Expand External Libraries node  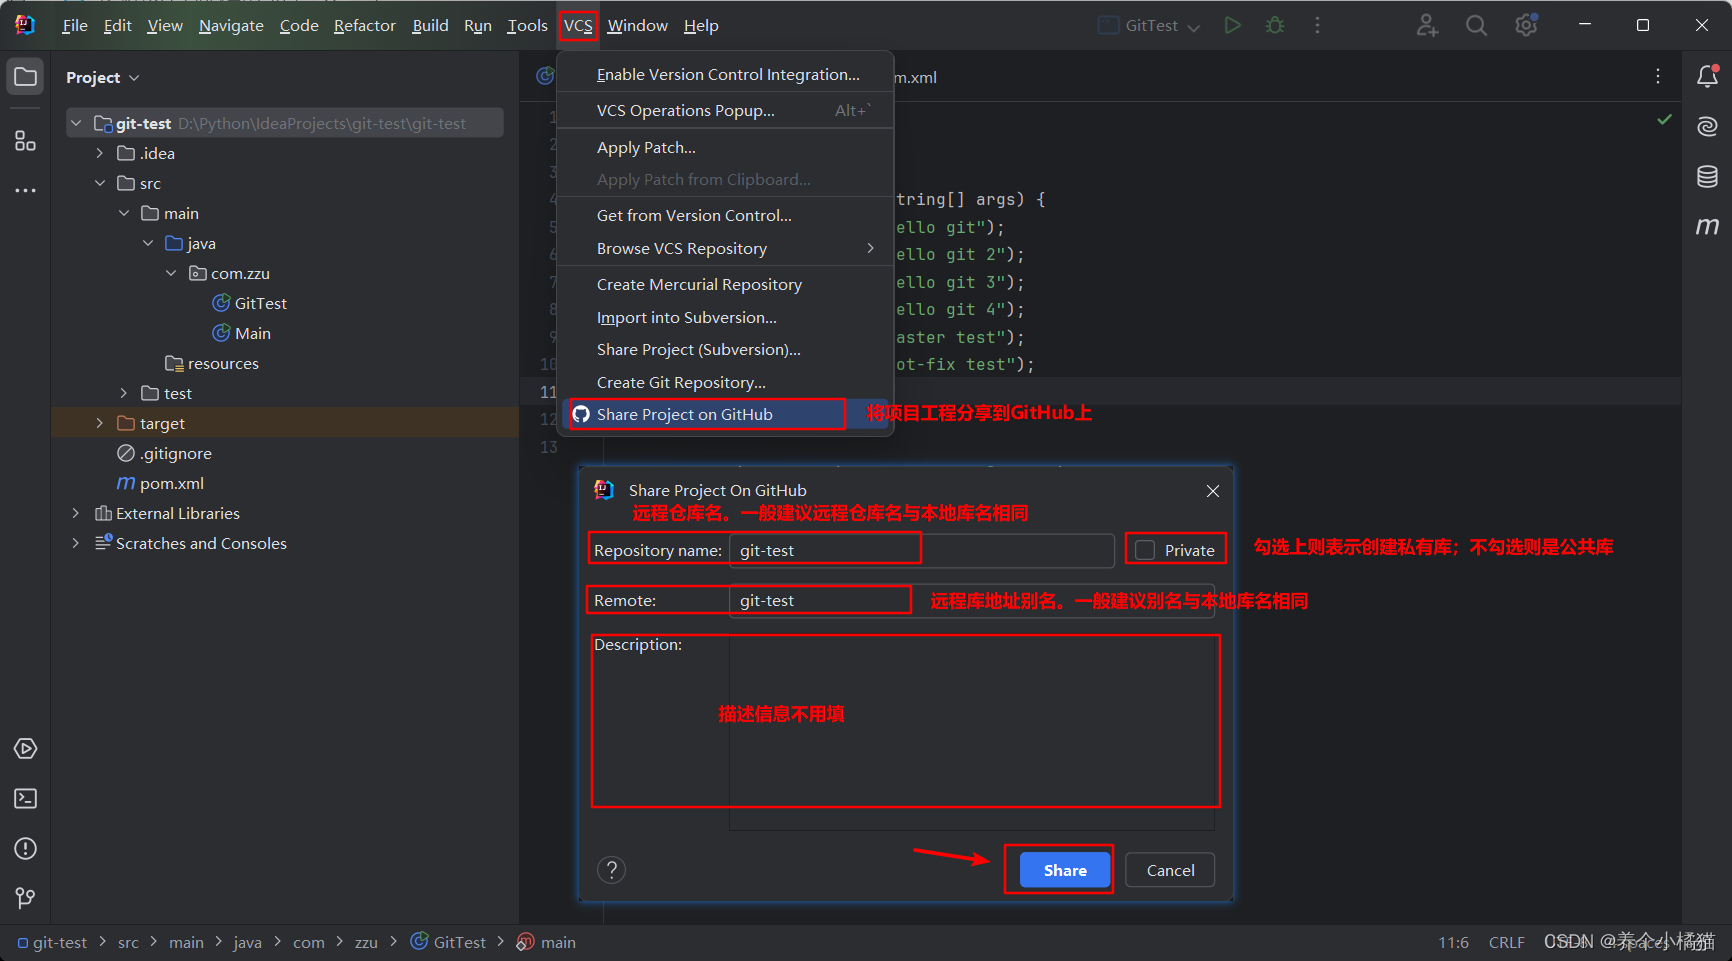pos(76,513)
